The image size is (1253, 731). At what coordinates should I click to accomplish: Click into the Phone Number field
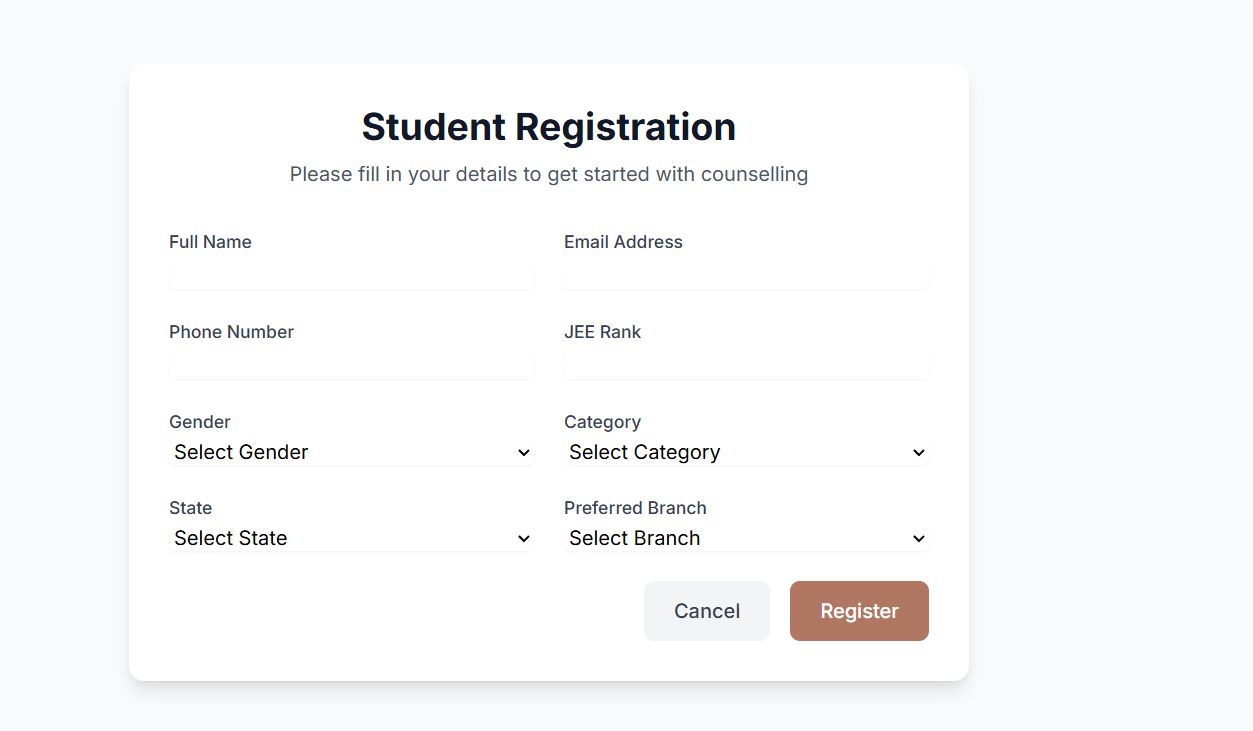pos(351,364)
